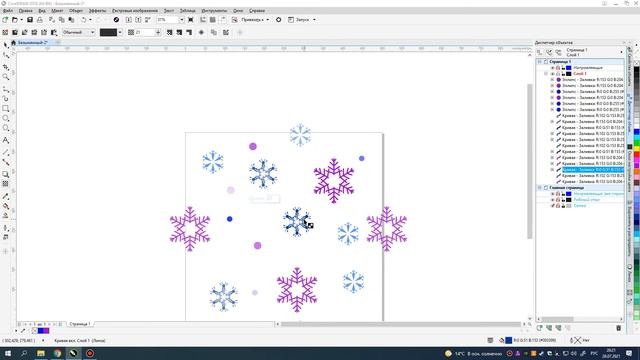Toggle visibility eye of Сетка layer
Image resolution: width=640 pixels, height=360 pixels.
[x=553, y=206]
